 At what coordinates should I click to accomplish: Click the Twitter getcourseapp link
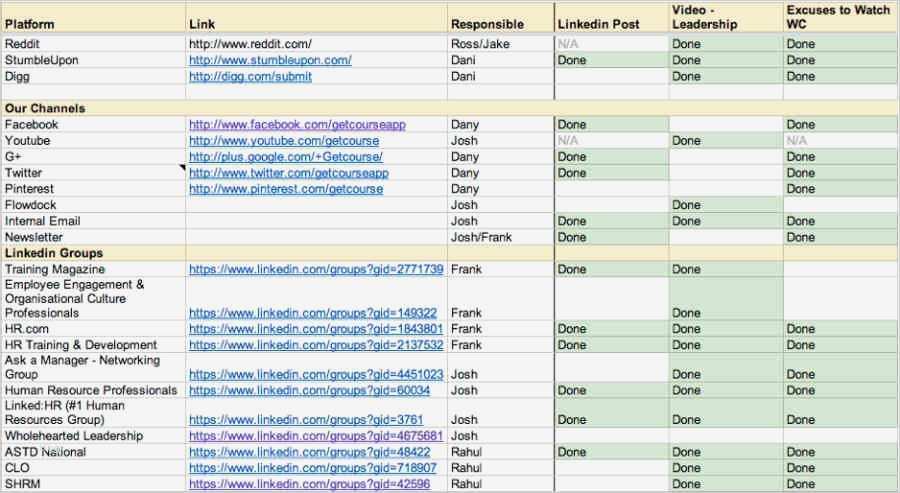[x=289, y=173]
